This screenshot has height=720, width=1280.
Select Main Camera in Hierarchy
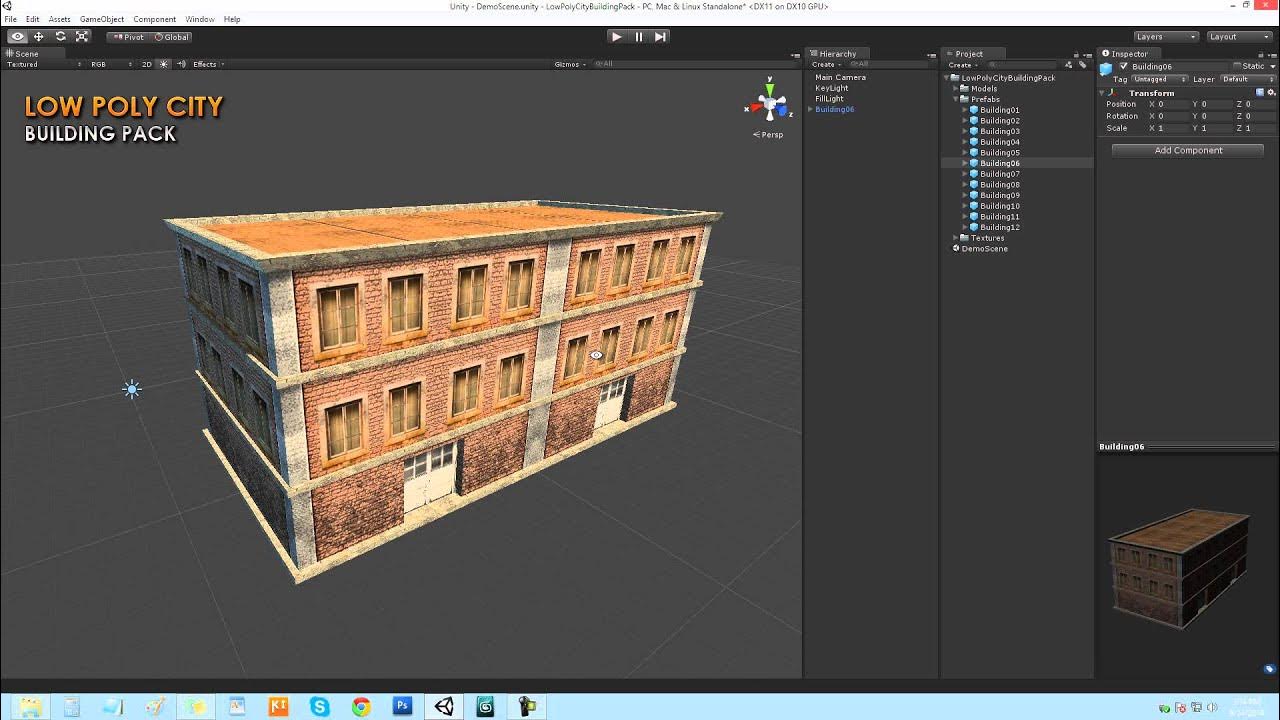pyautogui.click(x=840, y=77)
